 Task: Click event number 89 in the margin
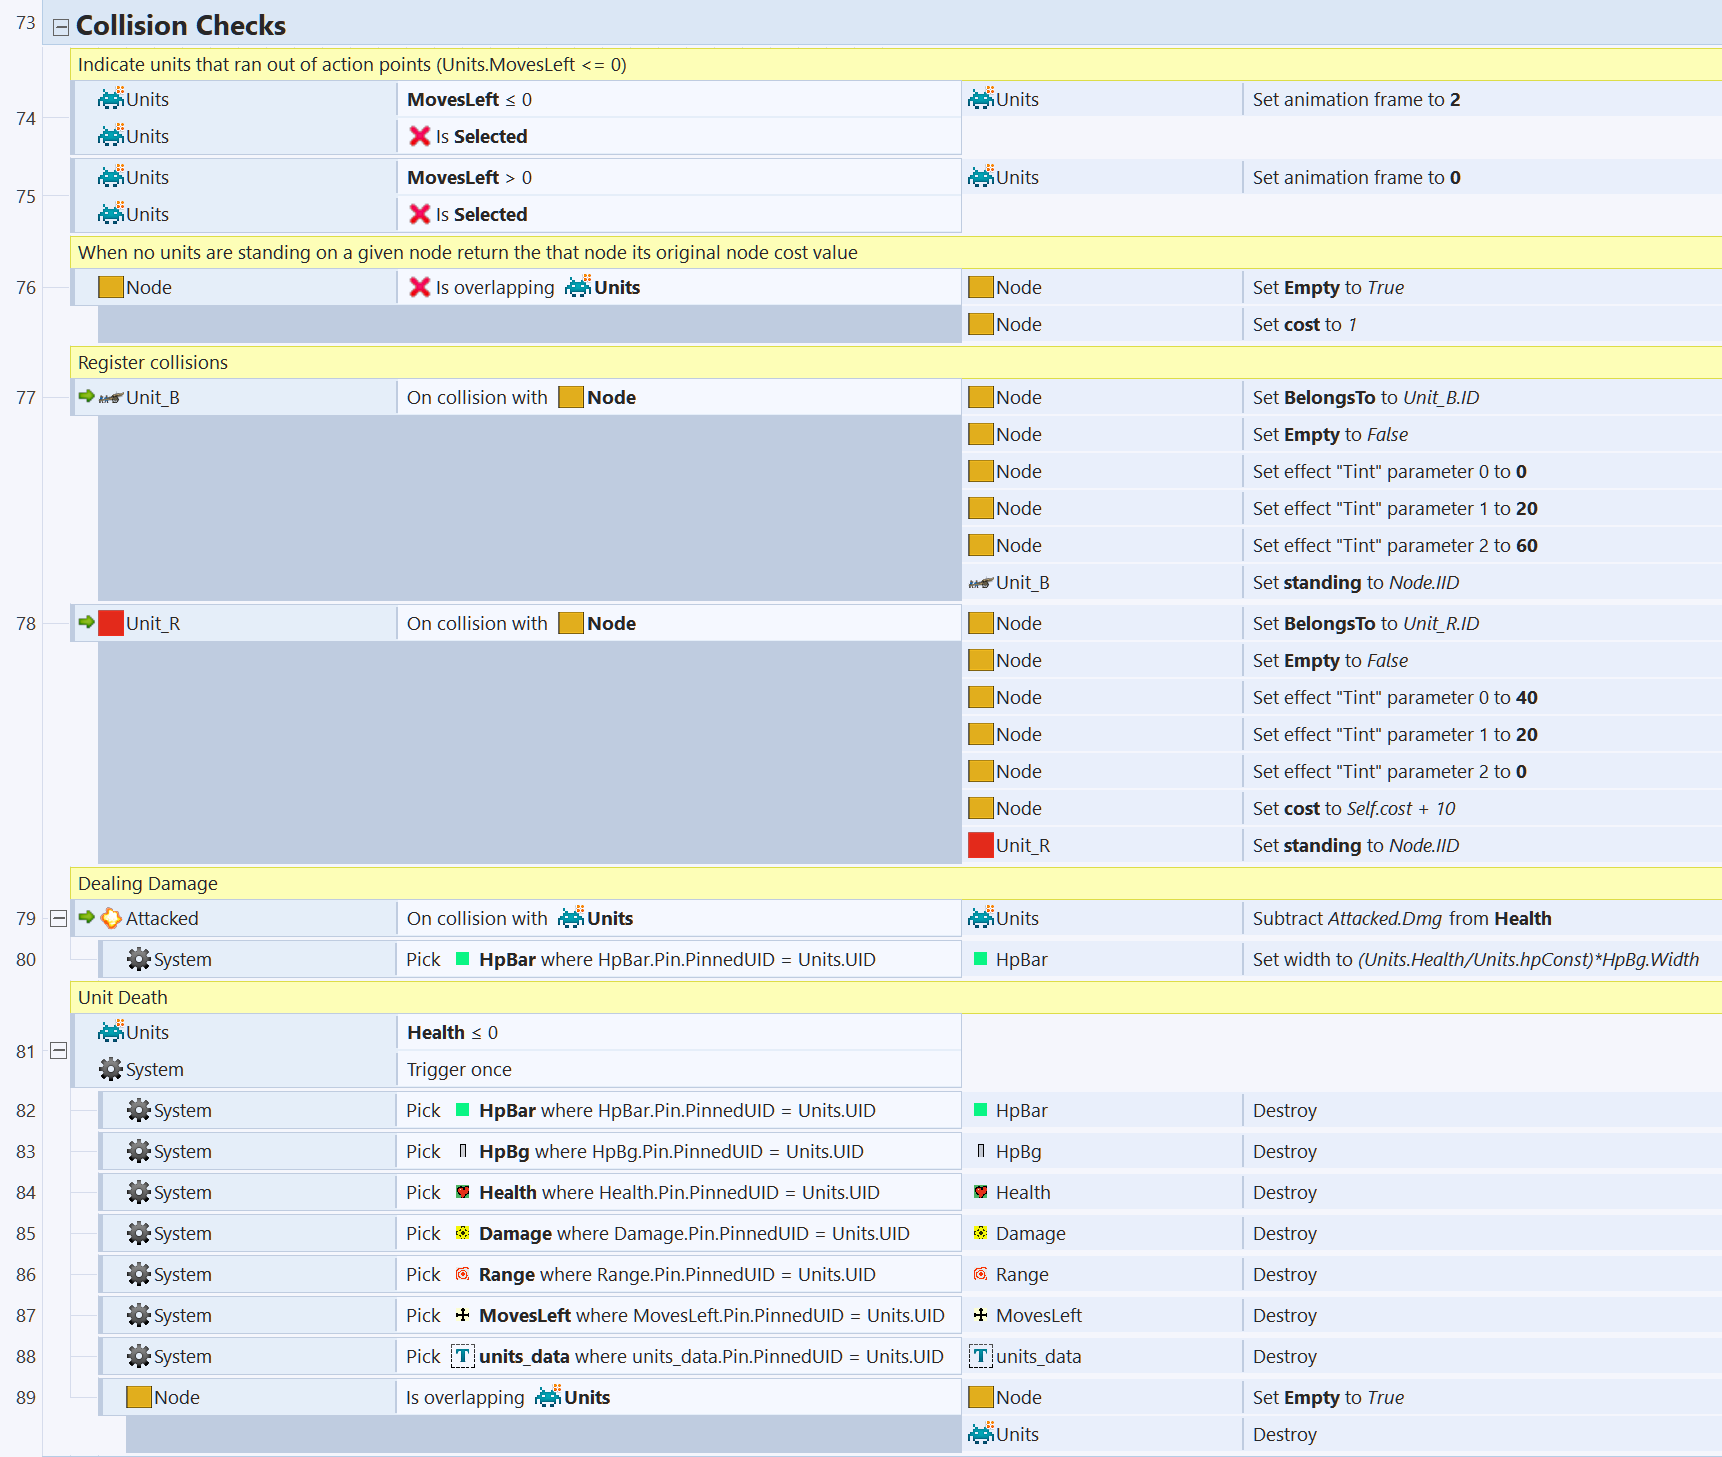tap(26, 1397)
